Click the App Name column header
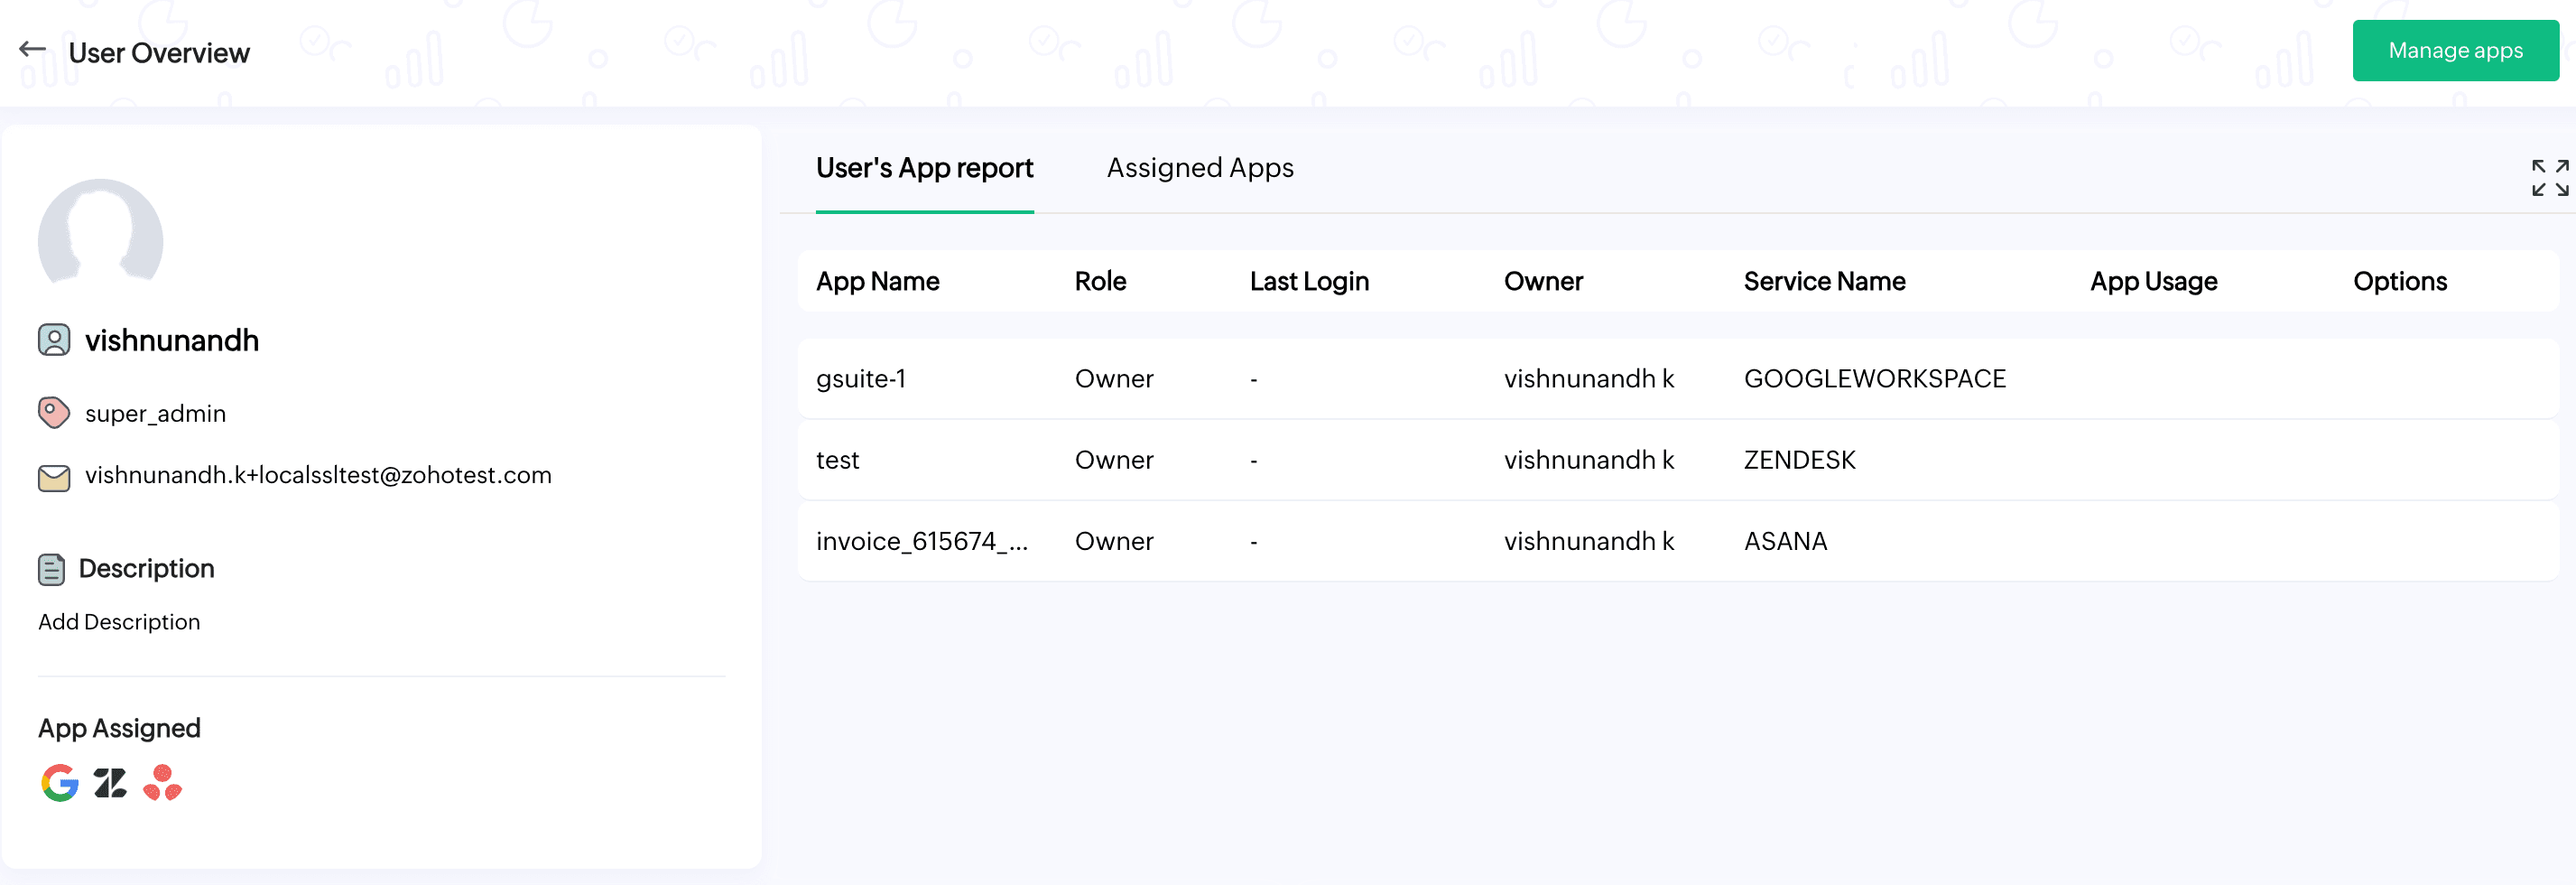Image resolution: width=2576 pixels, height=885 pixels. (877, 282)
